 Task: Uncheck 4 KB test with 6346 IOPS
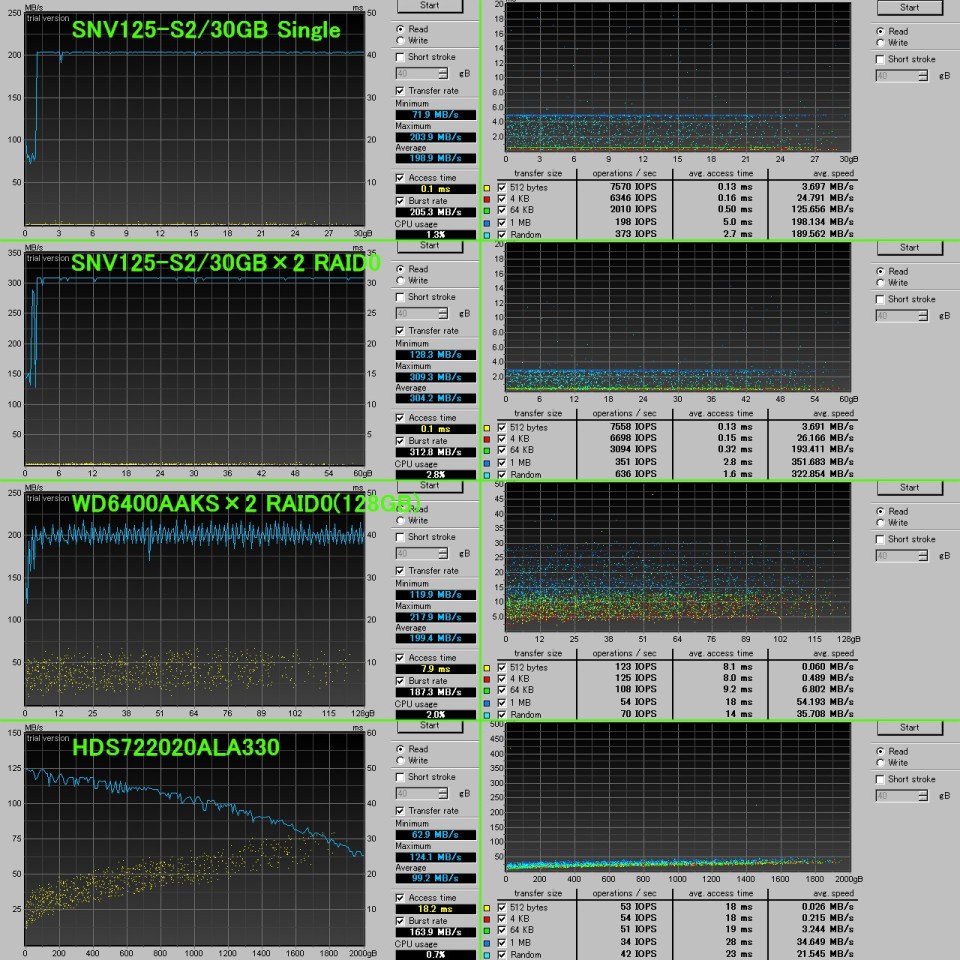502,199
